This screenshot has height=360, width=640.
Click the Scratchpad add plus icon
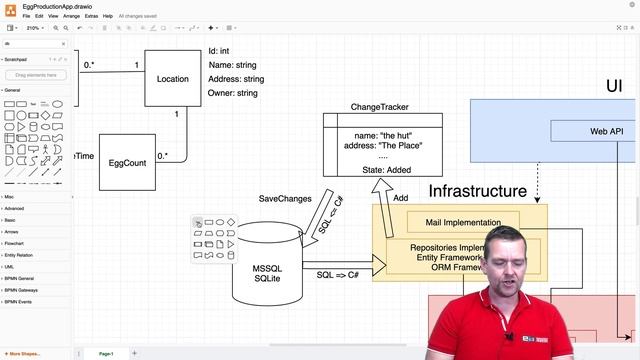pos(55,60)
